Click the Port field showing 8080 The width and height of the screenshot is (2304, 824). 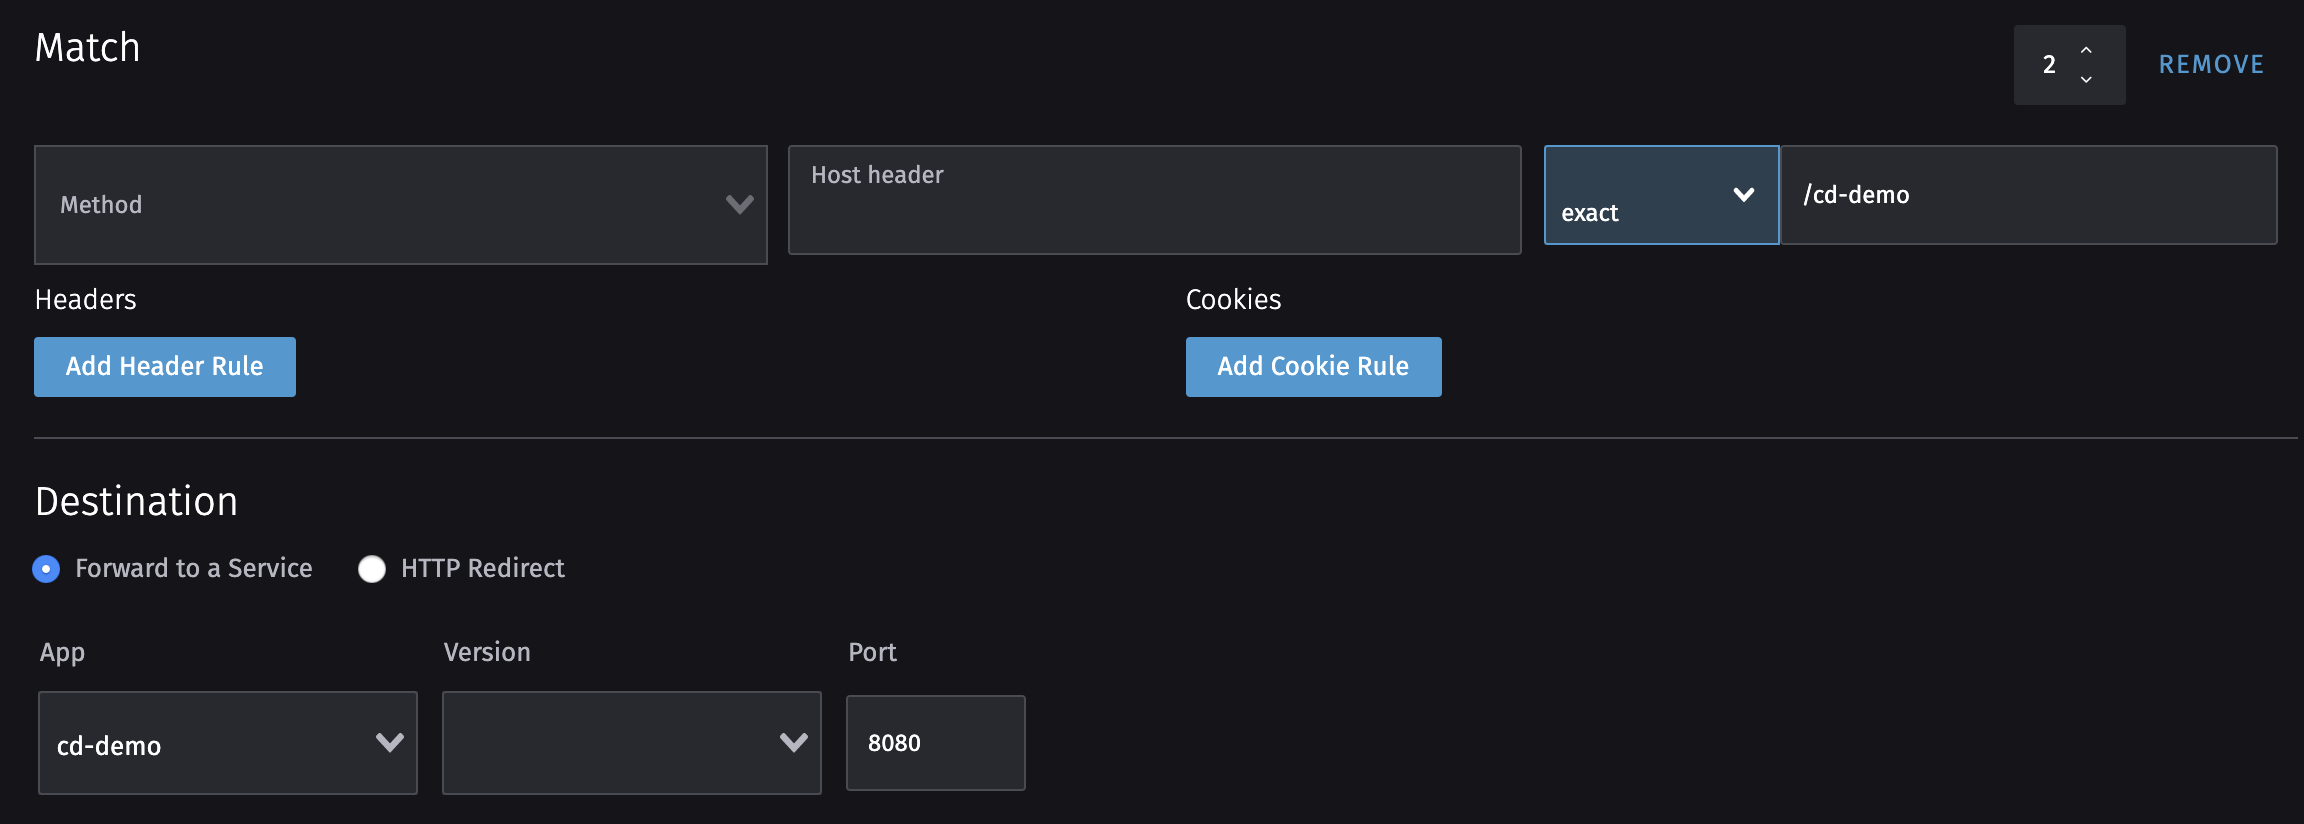[936, 743]
